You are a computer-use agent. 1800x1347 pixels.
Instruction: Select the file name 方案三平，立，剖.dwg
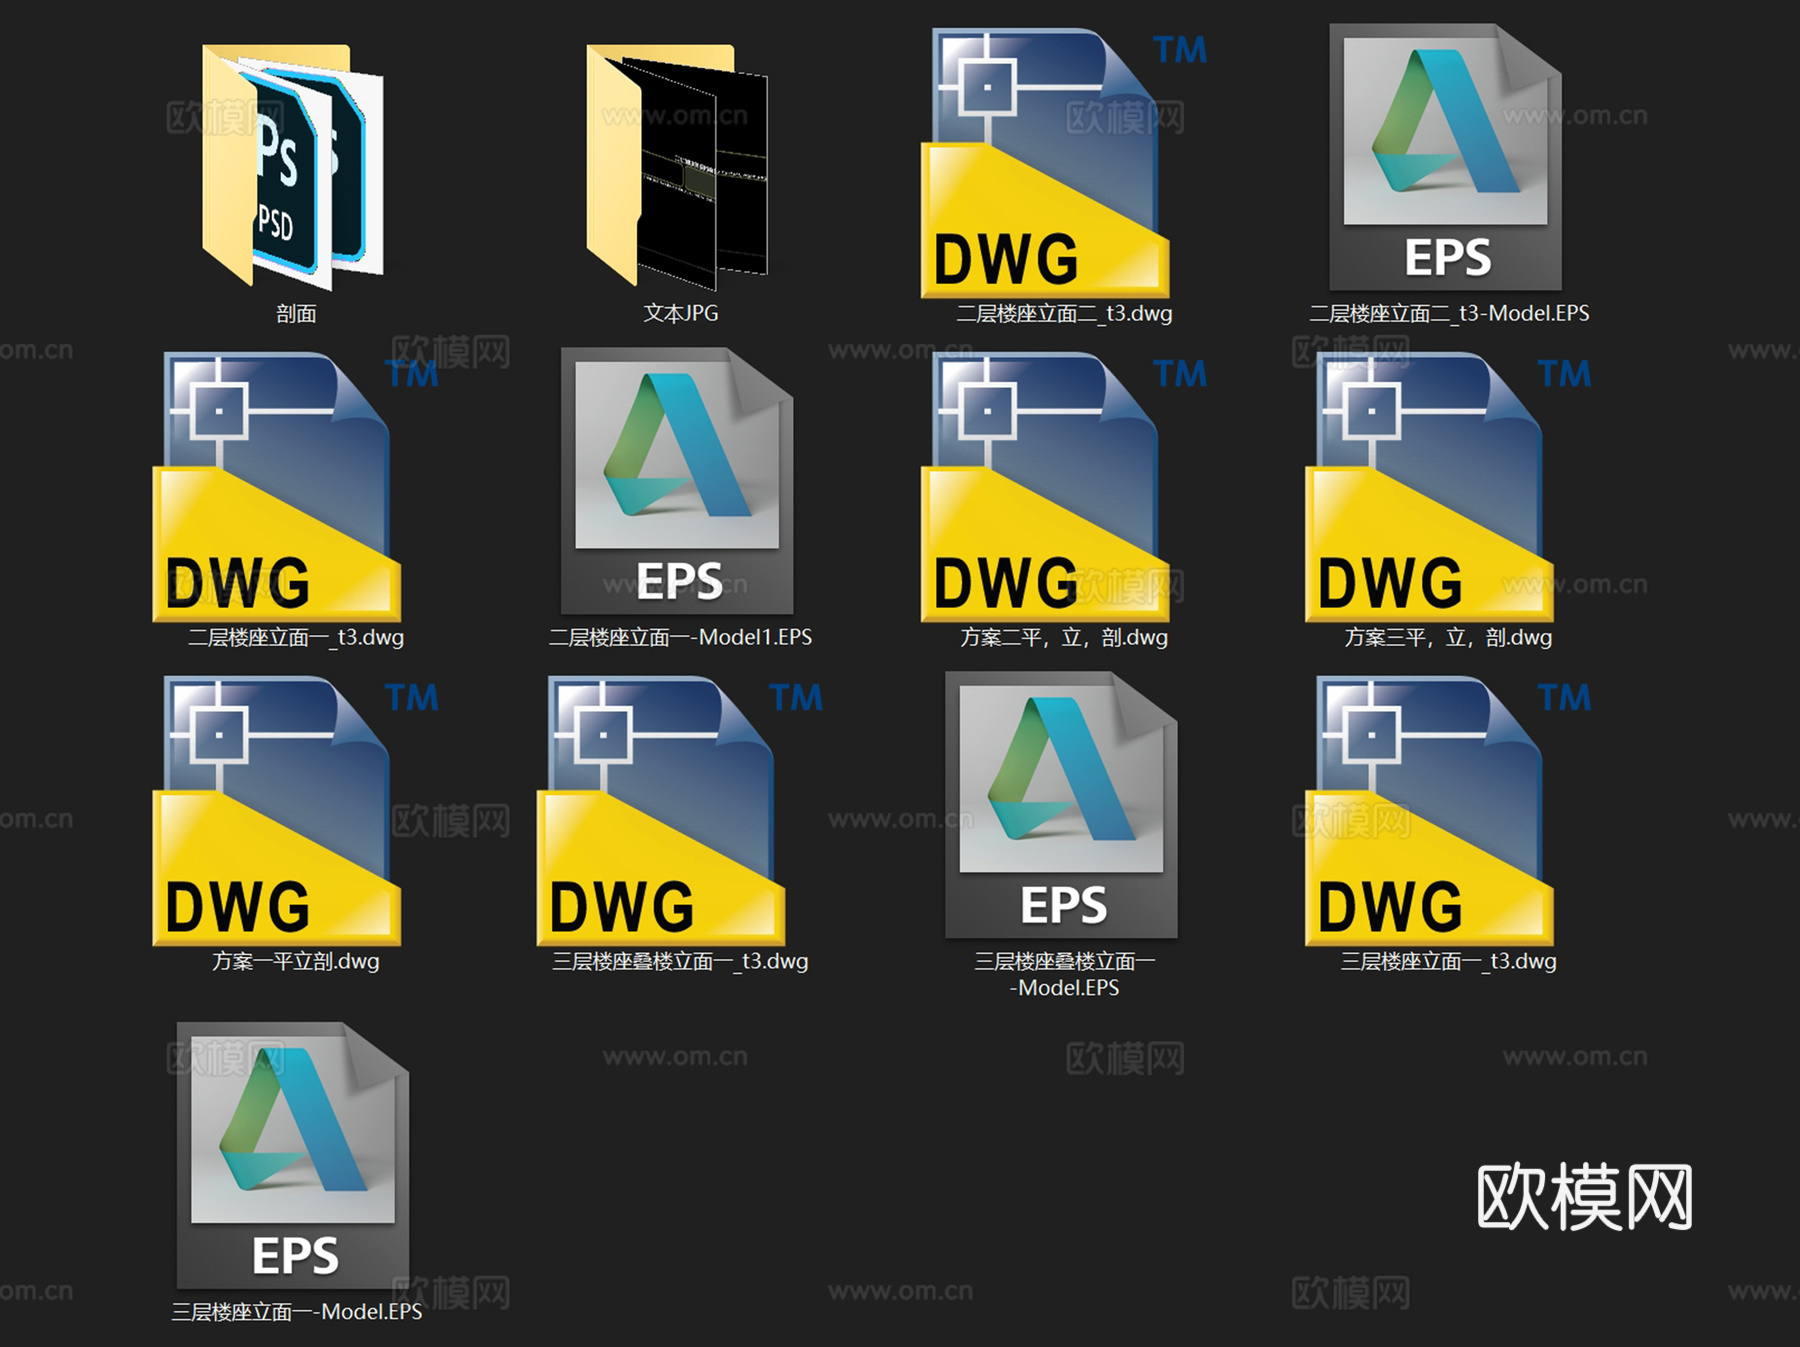1448,638
